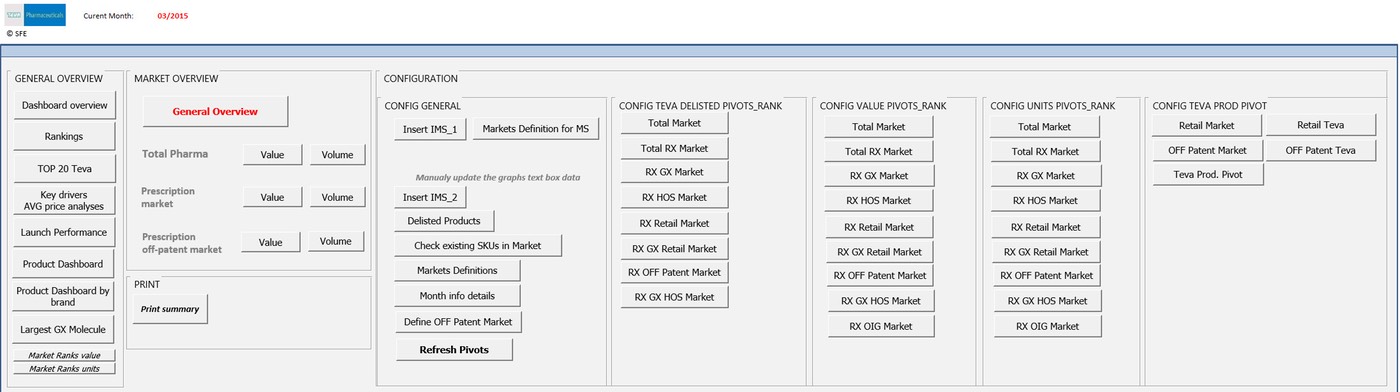
Task: Click the Refresh Pivots button
Action: click(x=455, y=349)
